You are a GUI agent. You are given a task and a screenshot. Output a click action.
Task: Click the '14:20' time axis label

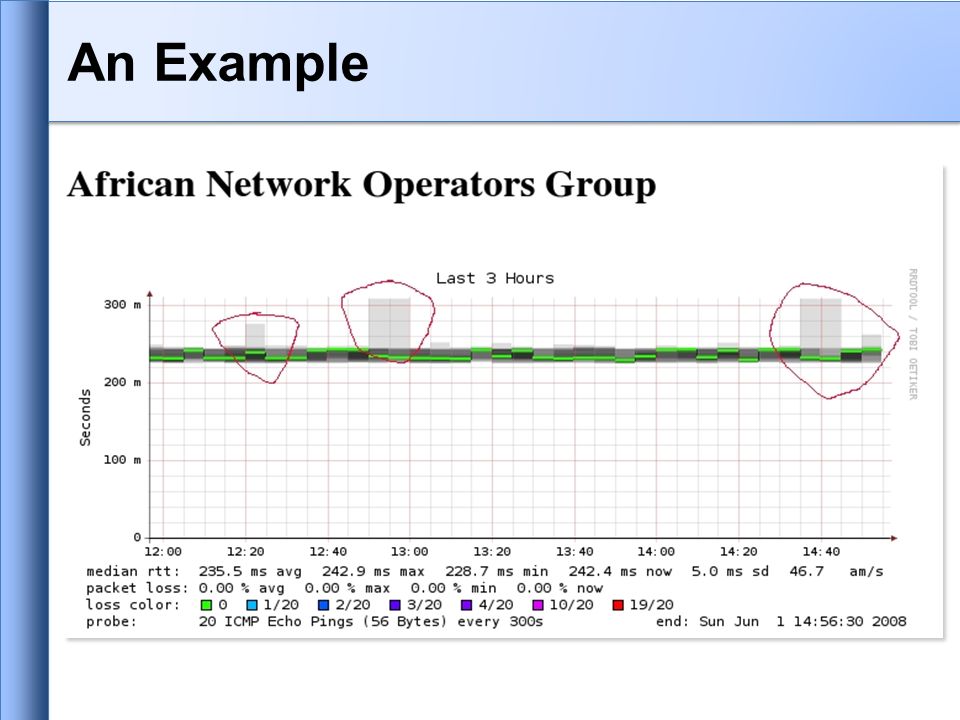738,552
